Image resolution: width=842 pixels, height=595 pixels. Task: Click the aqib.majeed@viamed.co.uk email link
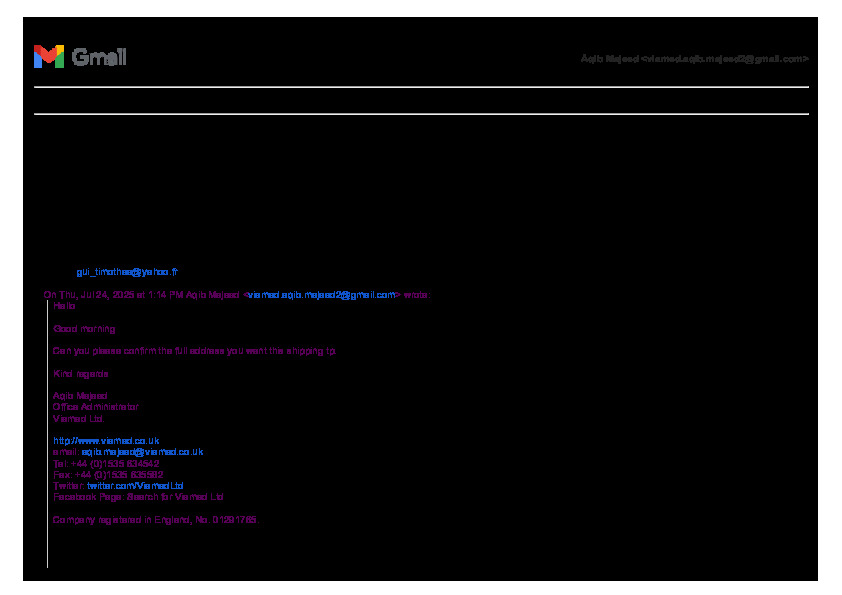[x=142, y=451]
